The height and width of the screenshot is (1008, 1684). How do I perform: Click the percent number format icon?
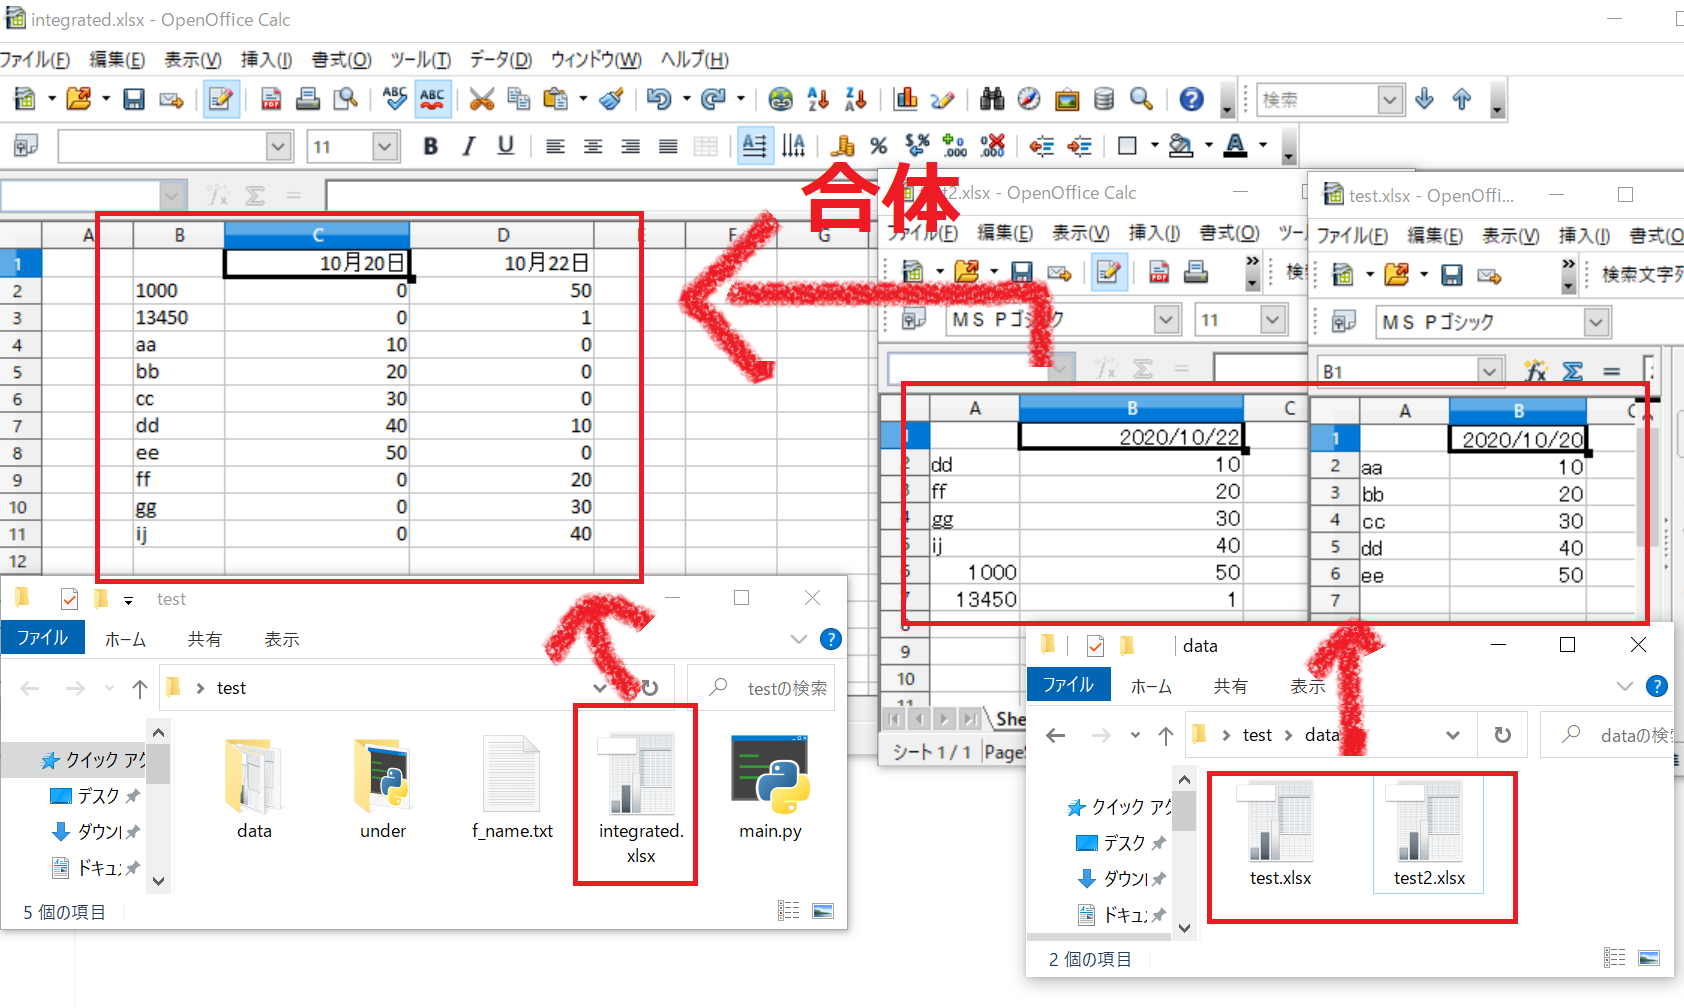point(878,147)
